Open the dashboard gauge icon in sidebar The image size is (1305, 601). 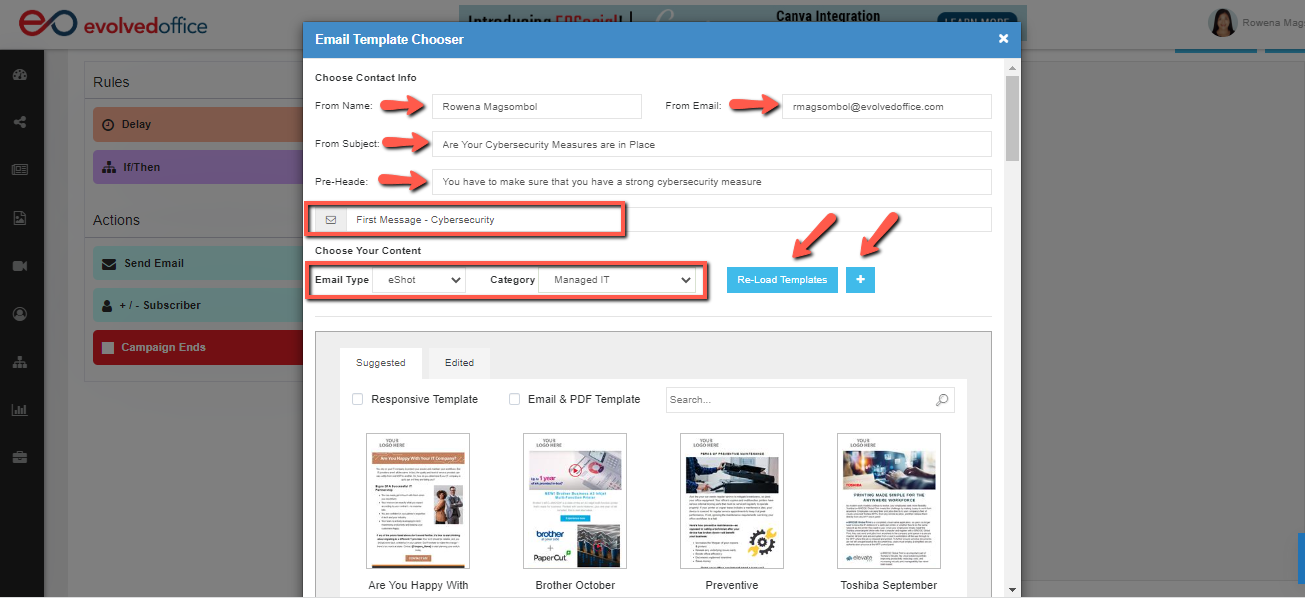click(19, 76)
